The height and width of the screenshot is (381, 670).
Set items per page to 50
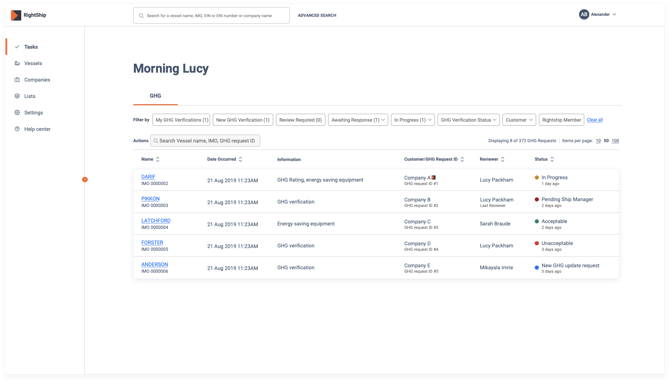point(606,141)
